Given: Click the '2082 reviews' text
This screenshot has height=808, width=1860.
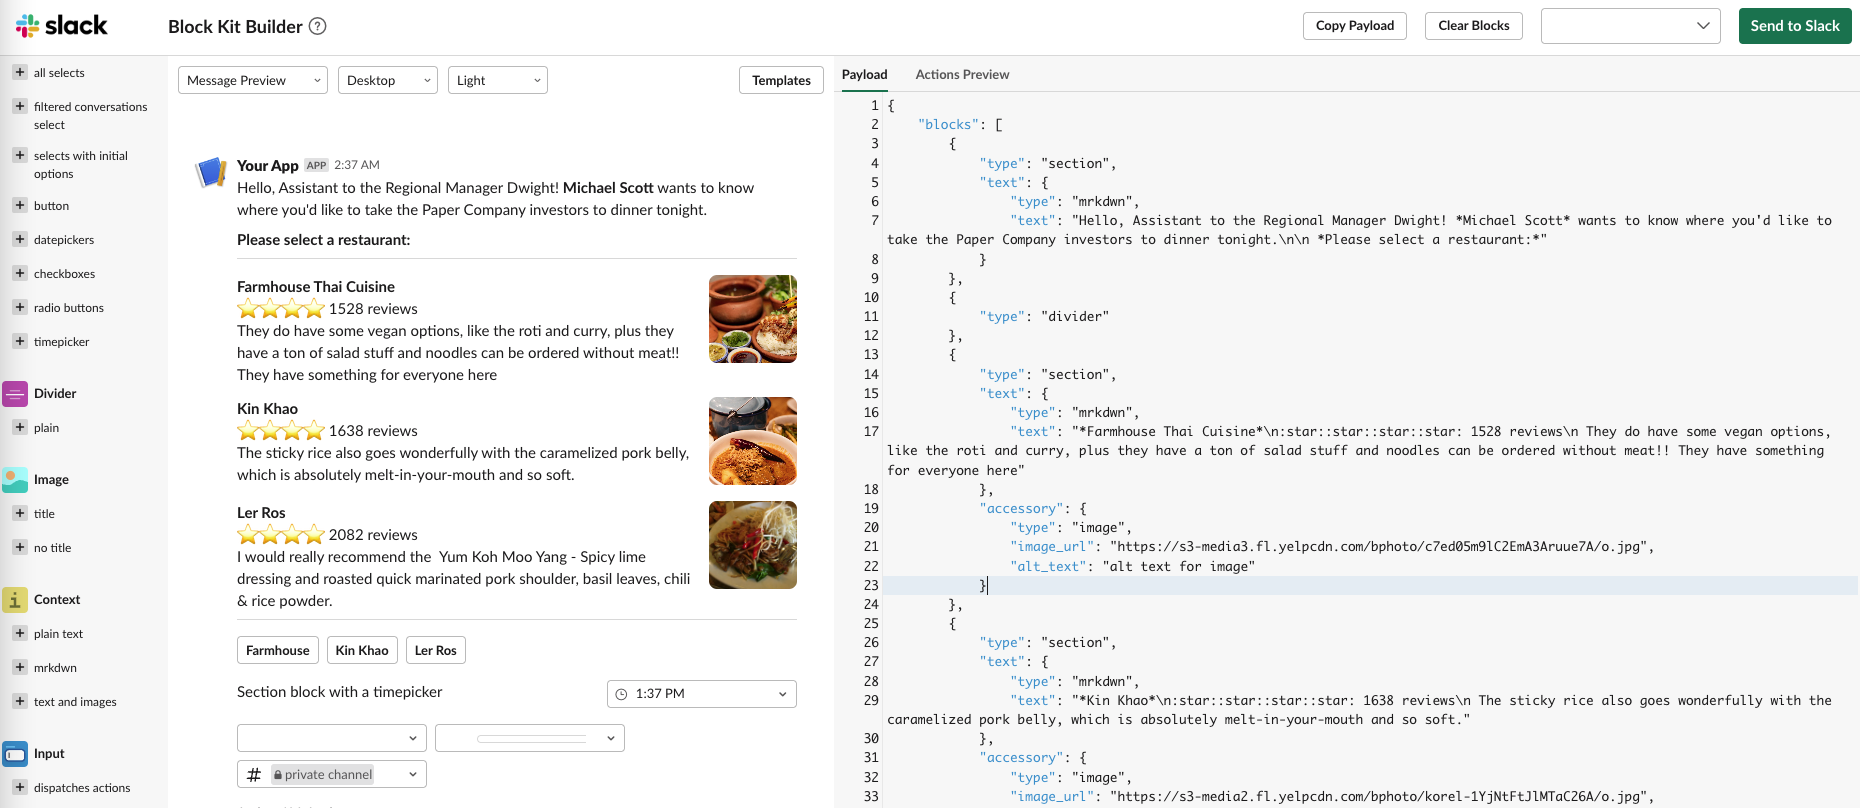Looking at the screenshot, I should [x=373, y=535].
